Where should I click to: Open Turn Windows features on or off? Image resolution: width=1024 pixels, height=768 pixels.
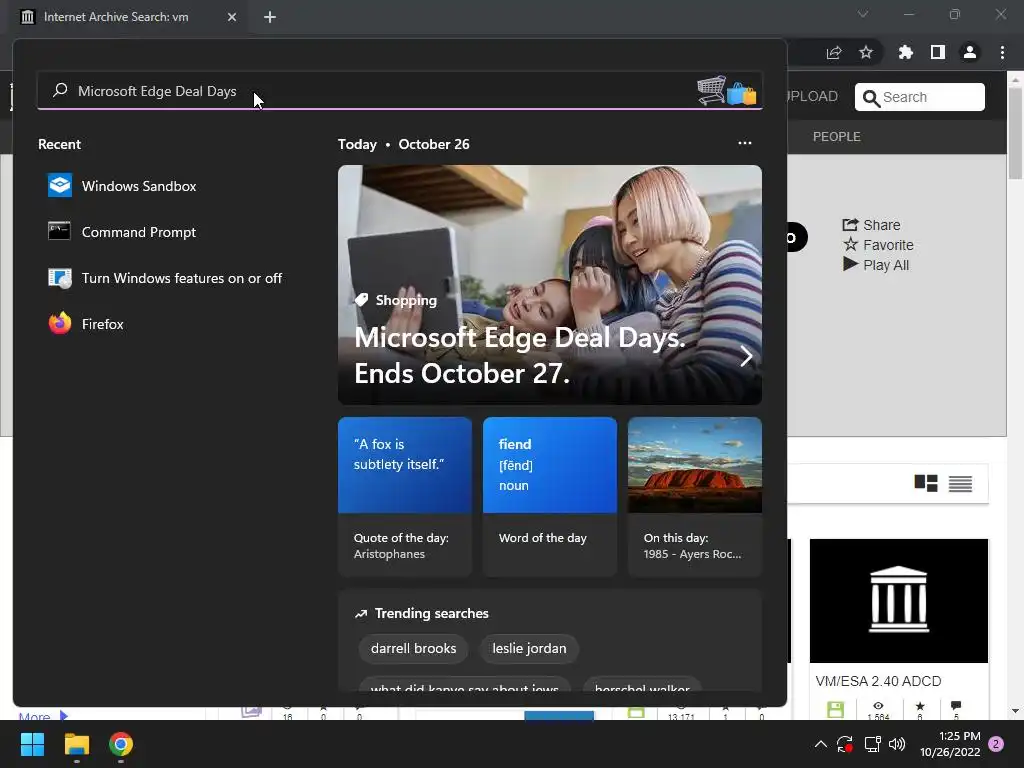[x=165, y=278]
